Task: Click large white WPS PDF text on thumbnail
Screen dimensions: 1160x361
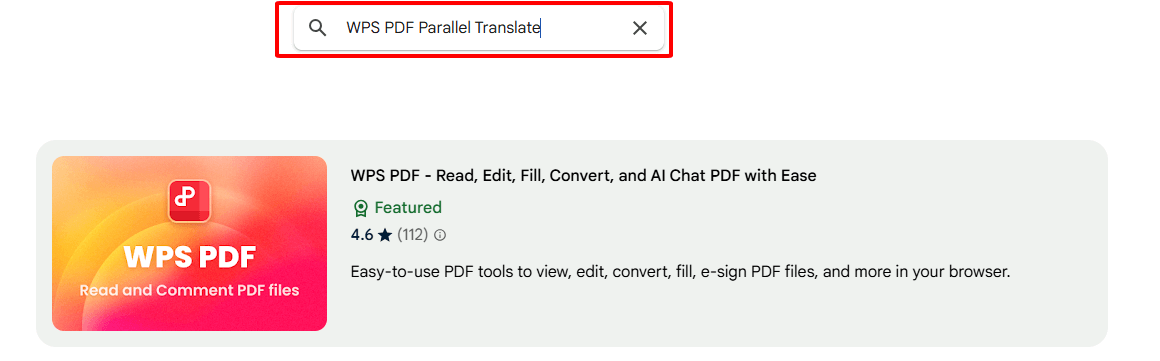Action: click(x=189, y=257)
